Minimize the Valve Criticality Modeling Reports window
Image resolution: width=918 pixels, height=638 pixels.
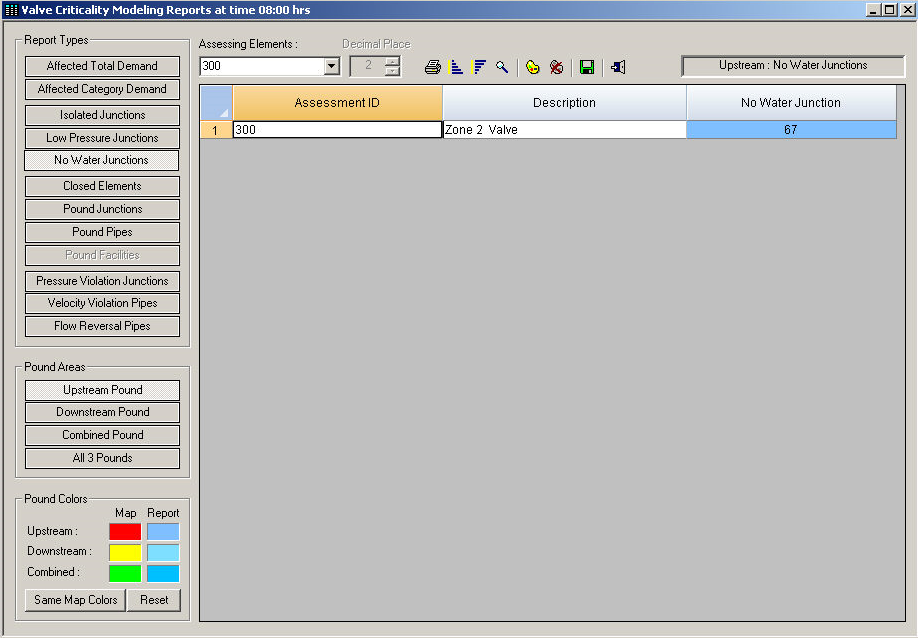tap(873, 10)
